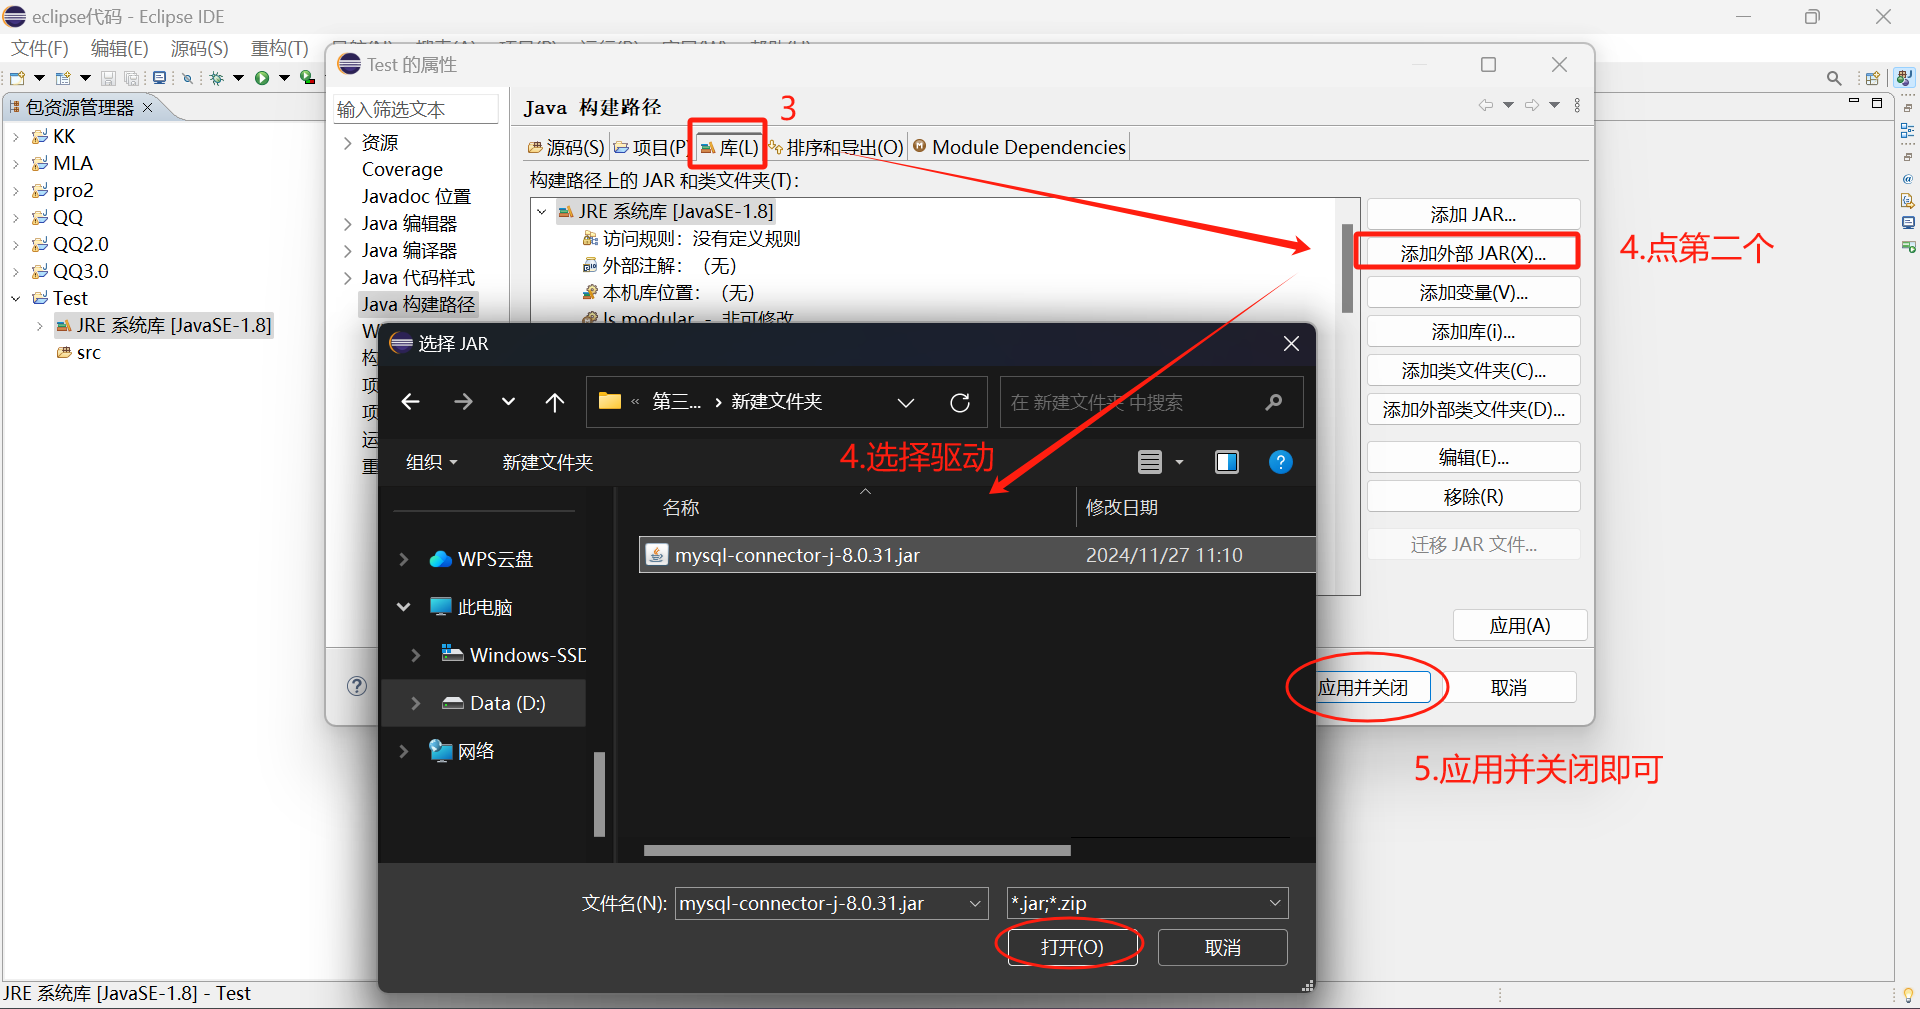1920x1009 pixels.
Task: Open the 编辑(E) menu
Action: pos(119,48)
